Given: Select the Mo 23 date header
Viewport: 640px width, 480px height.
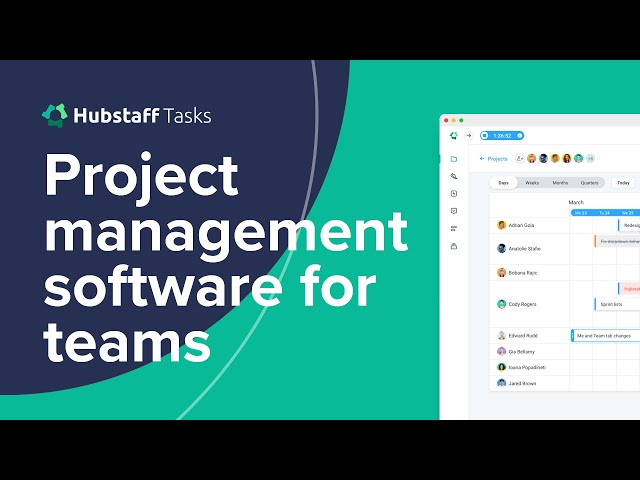Looking at the screenshot, I should [x=581, y=213].
